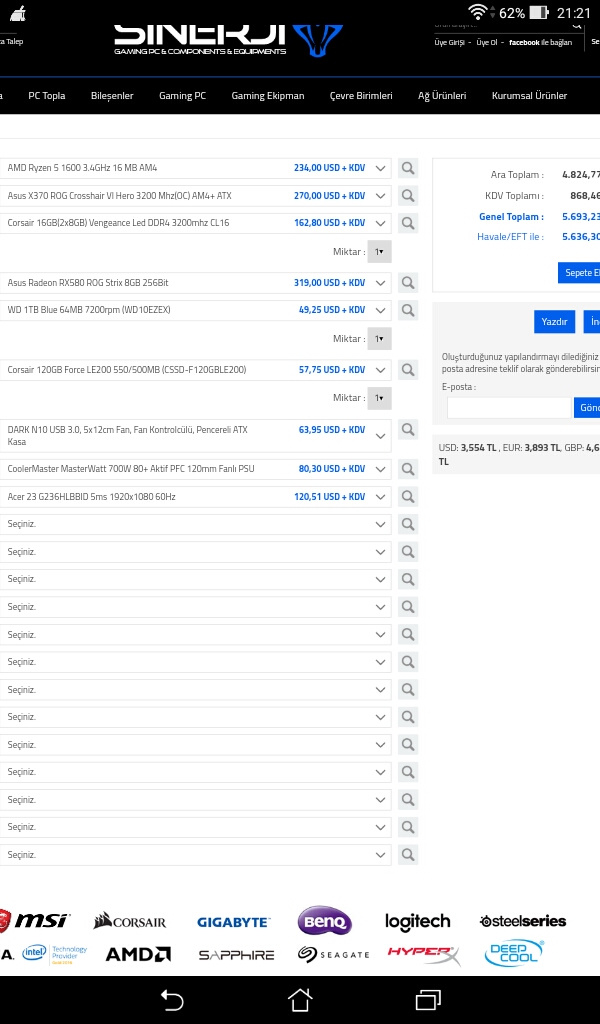Open quantity selector below Corsair 120GB SSD
600x1024 pixels.
point(379,398)
